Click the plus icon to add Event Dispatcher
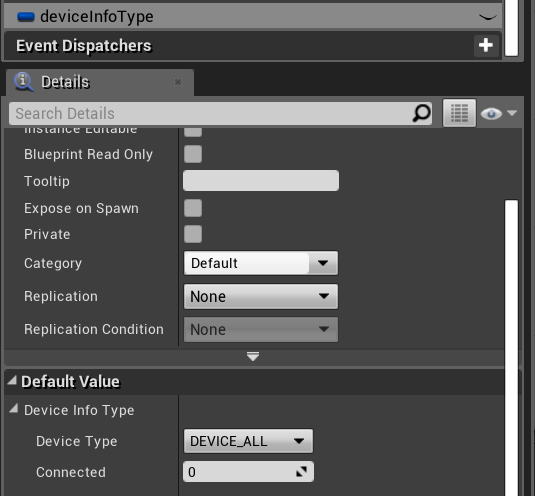Viewport: 535px width, 496px height. click(486, 45)
